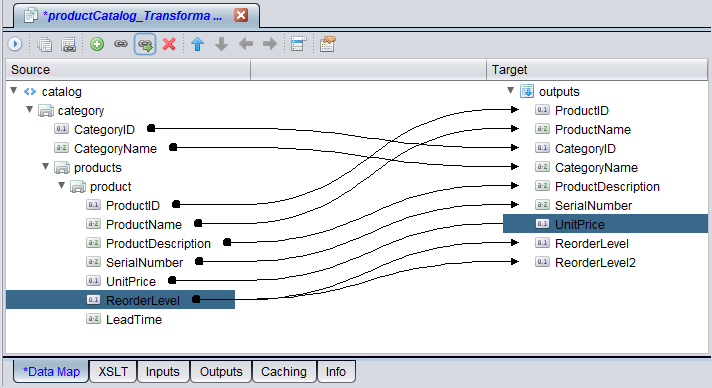Collapse the product node
Screen dimensions: 712x388
coord(62,186)
